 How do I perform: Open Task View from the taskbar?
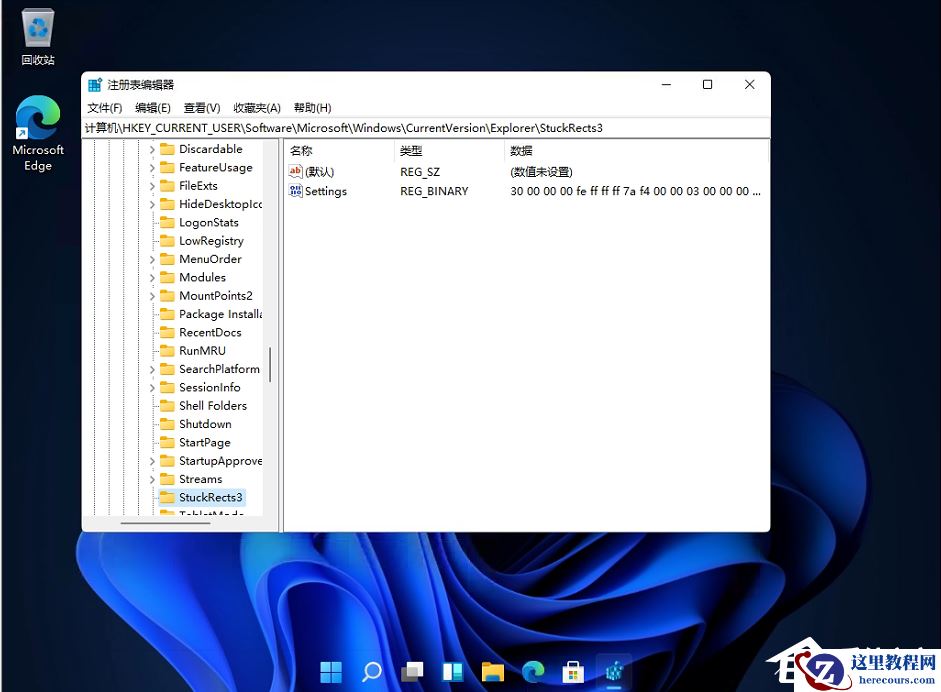[411, 672]
